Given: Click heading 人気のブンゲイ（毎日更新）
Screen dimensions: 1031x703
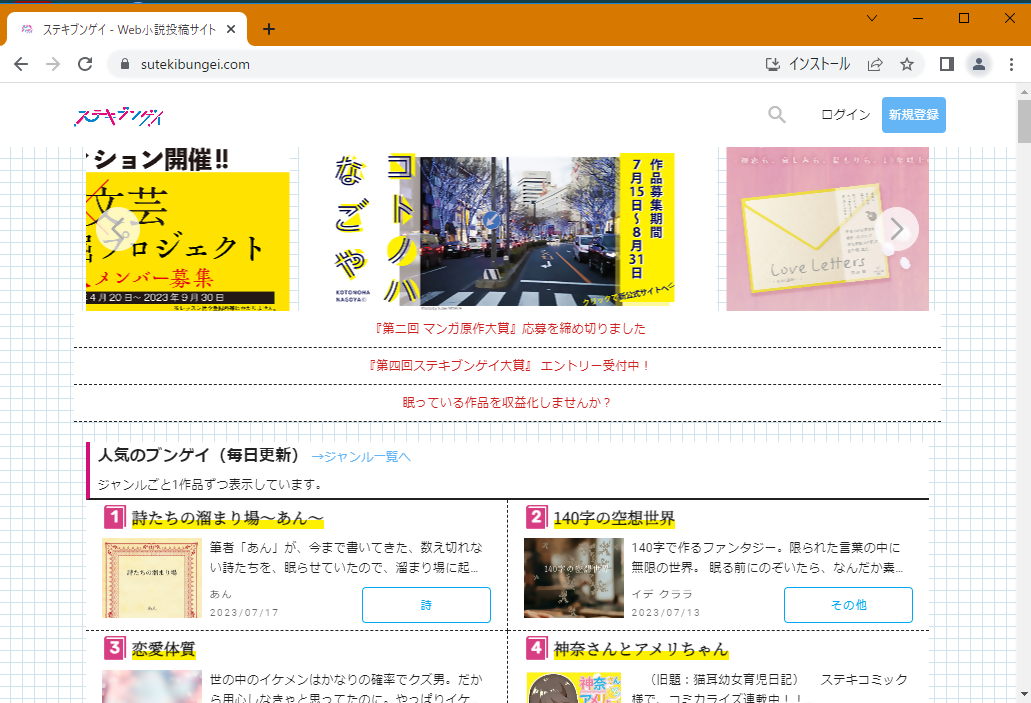Looking at the screenshot, I should 199,455.
